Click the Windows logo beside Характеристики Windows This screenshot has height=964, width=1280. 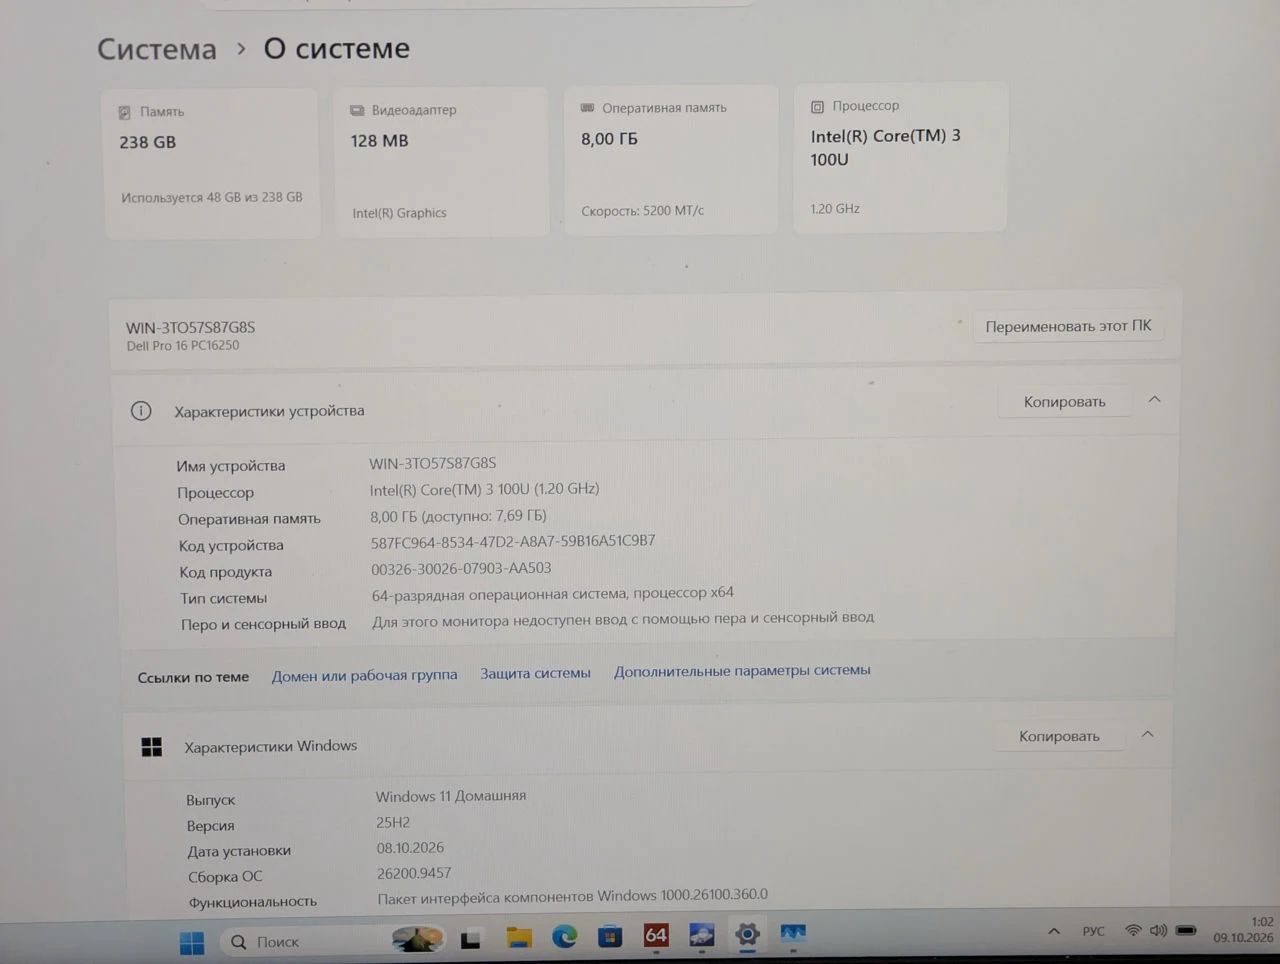152,747
